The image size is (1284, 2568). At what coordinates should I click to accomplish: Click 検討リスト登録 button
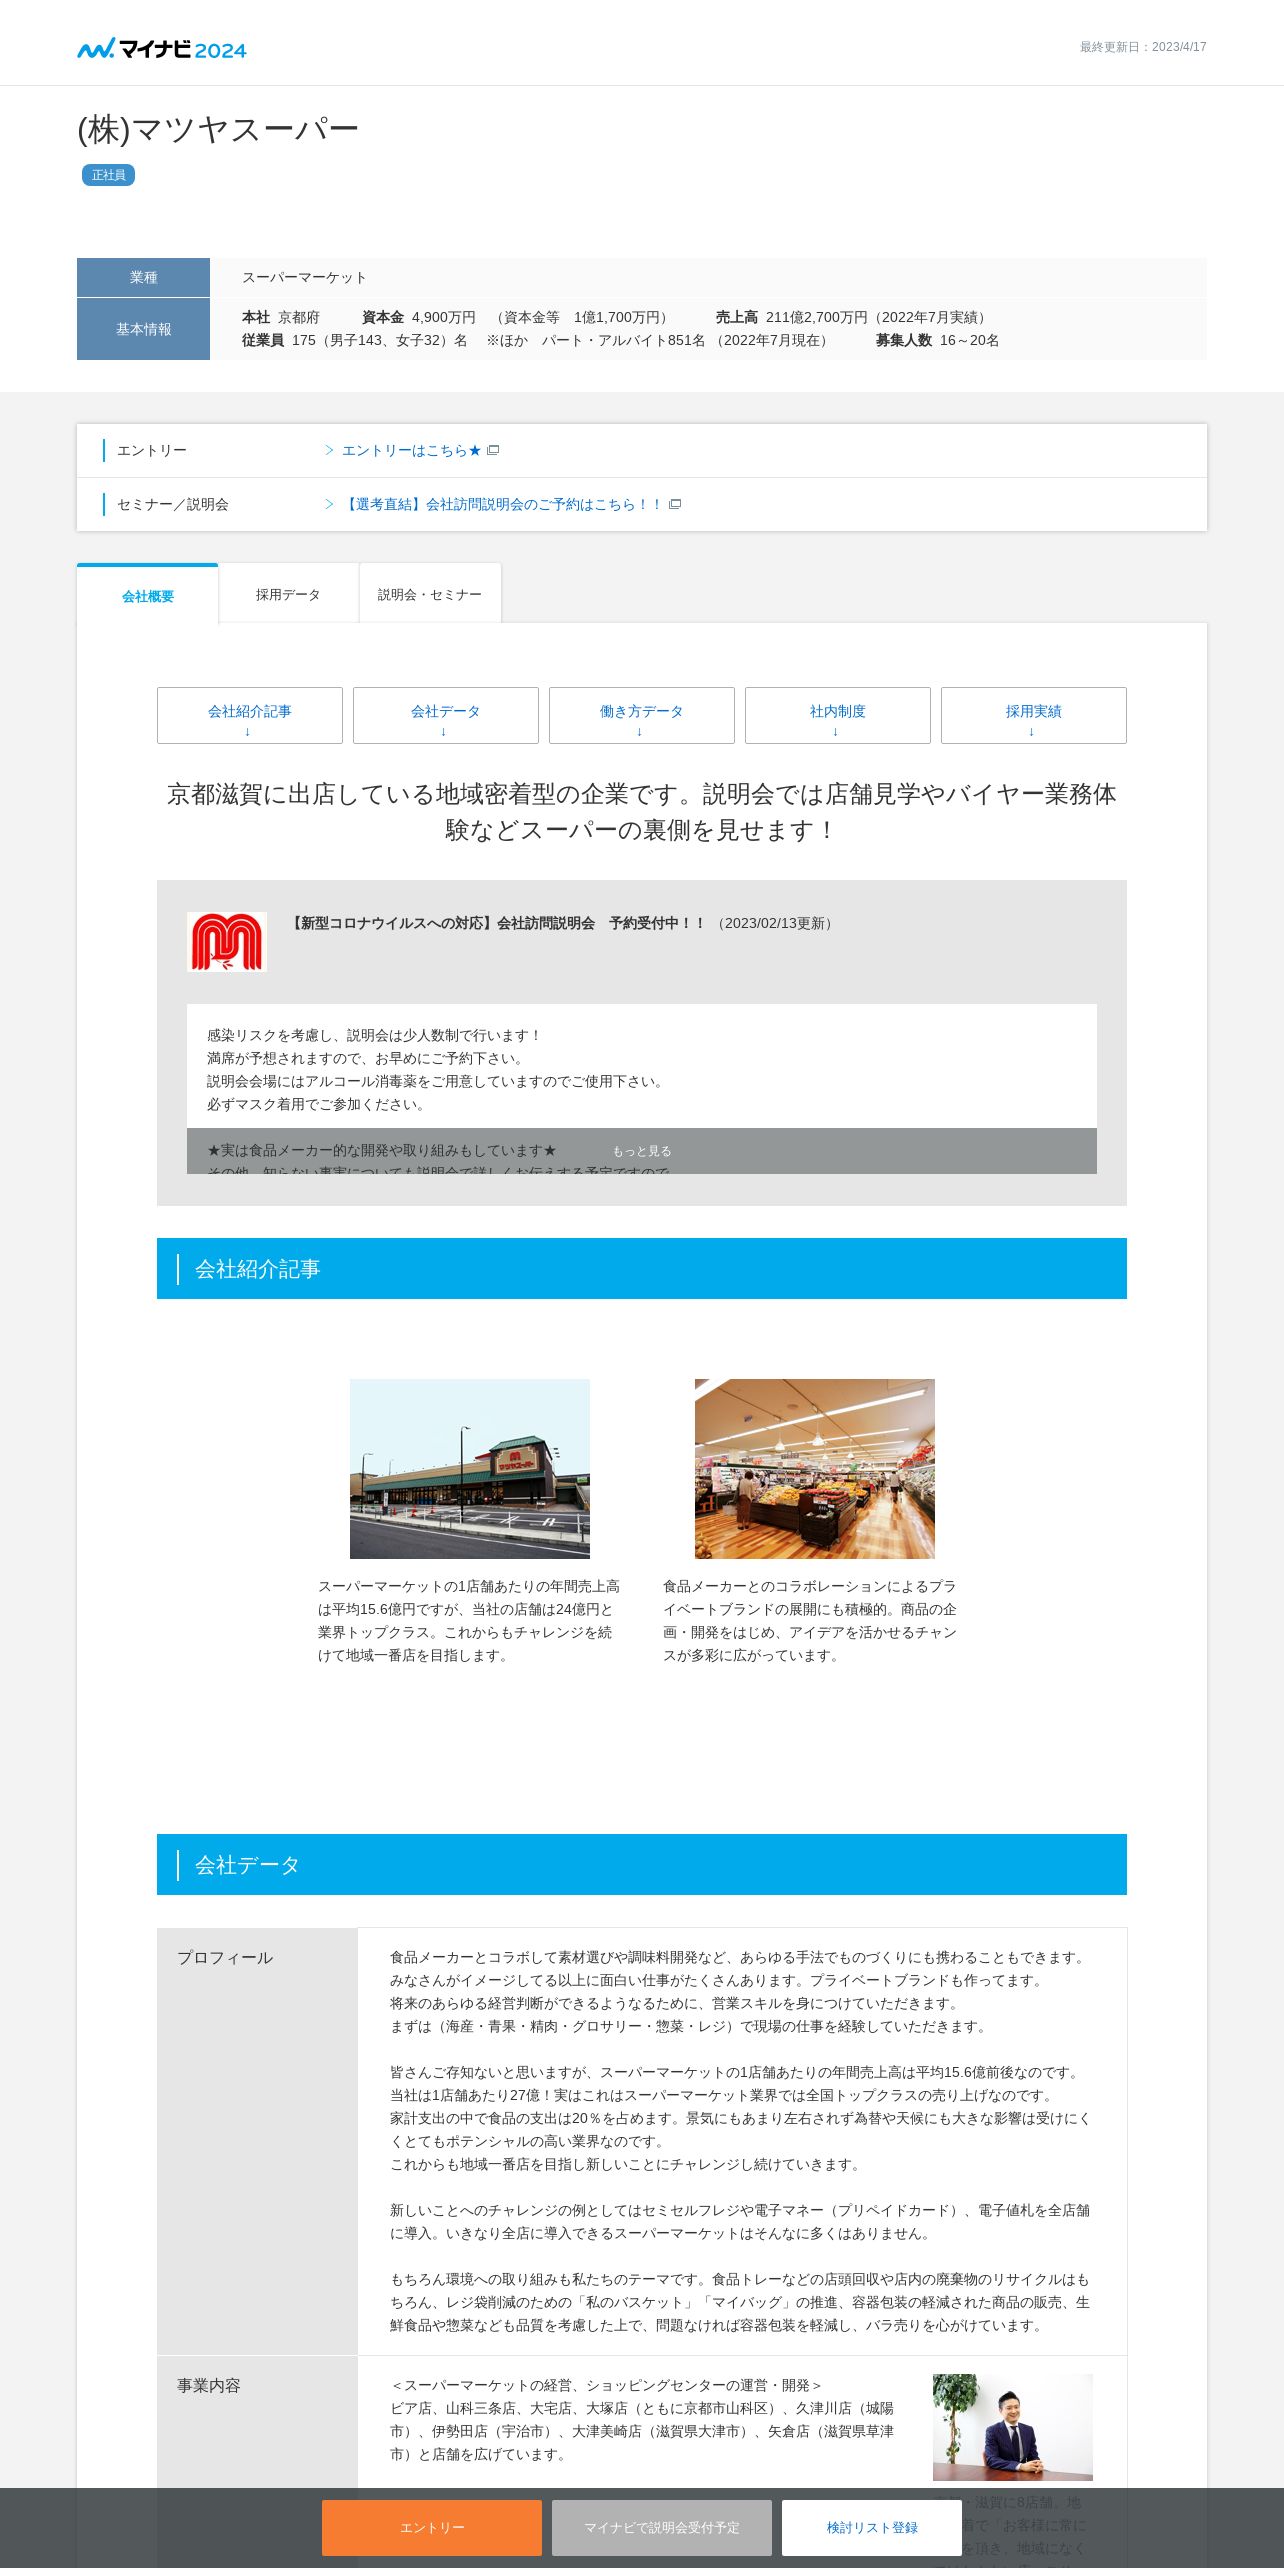[x=872, y=2527]
